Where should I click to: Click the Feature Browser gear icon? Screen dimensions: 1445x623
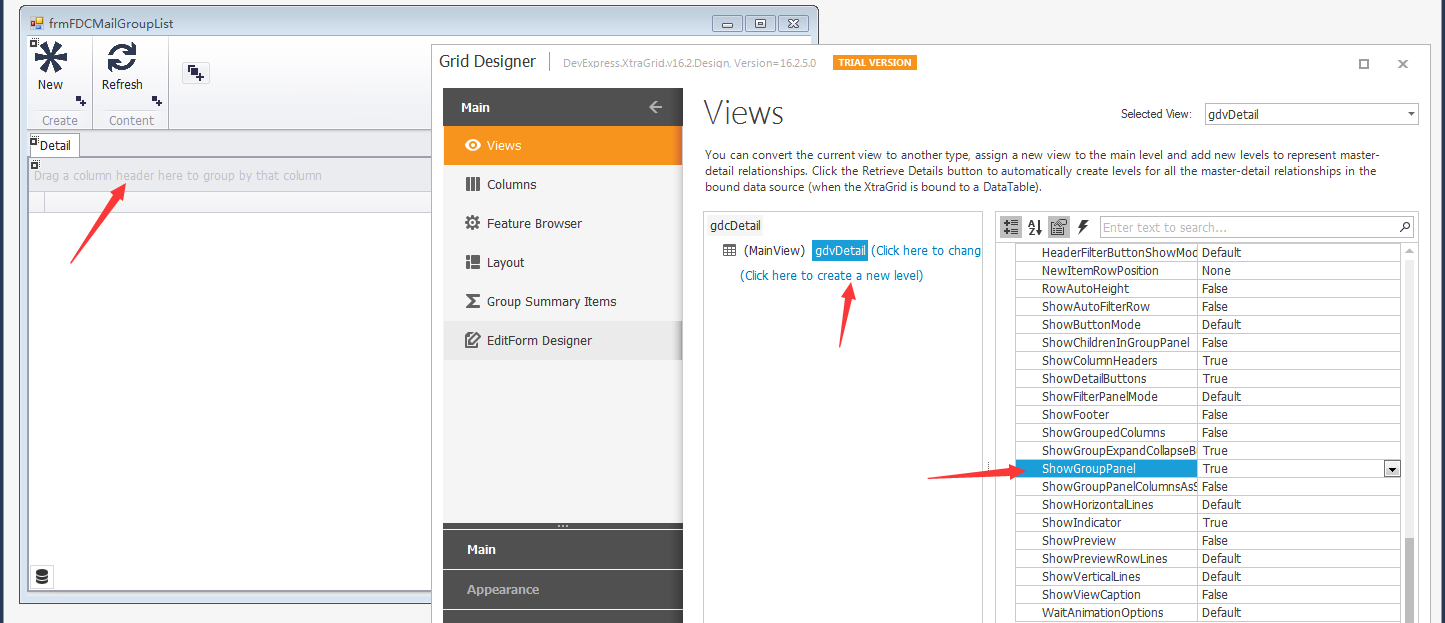473,223
